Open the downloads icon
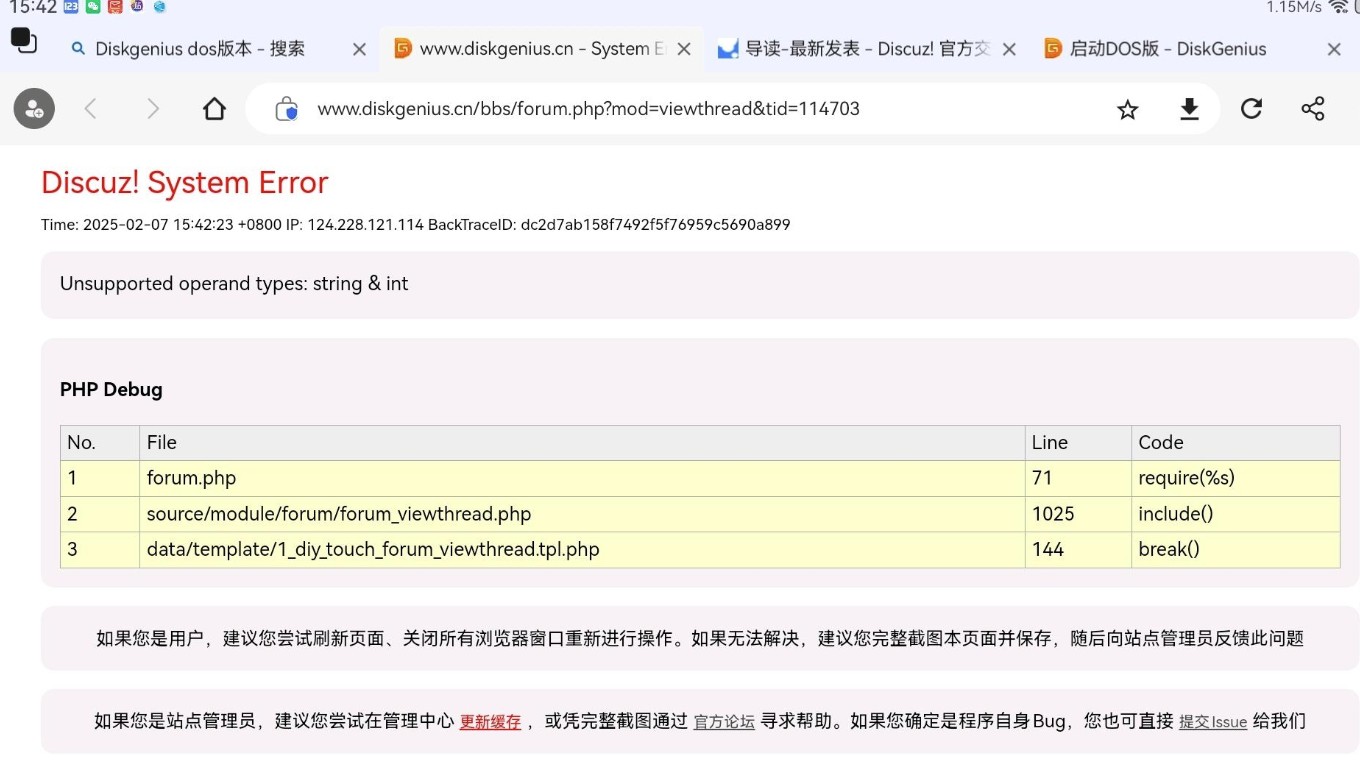 click(x=1189, y=109)
